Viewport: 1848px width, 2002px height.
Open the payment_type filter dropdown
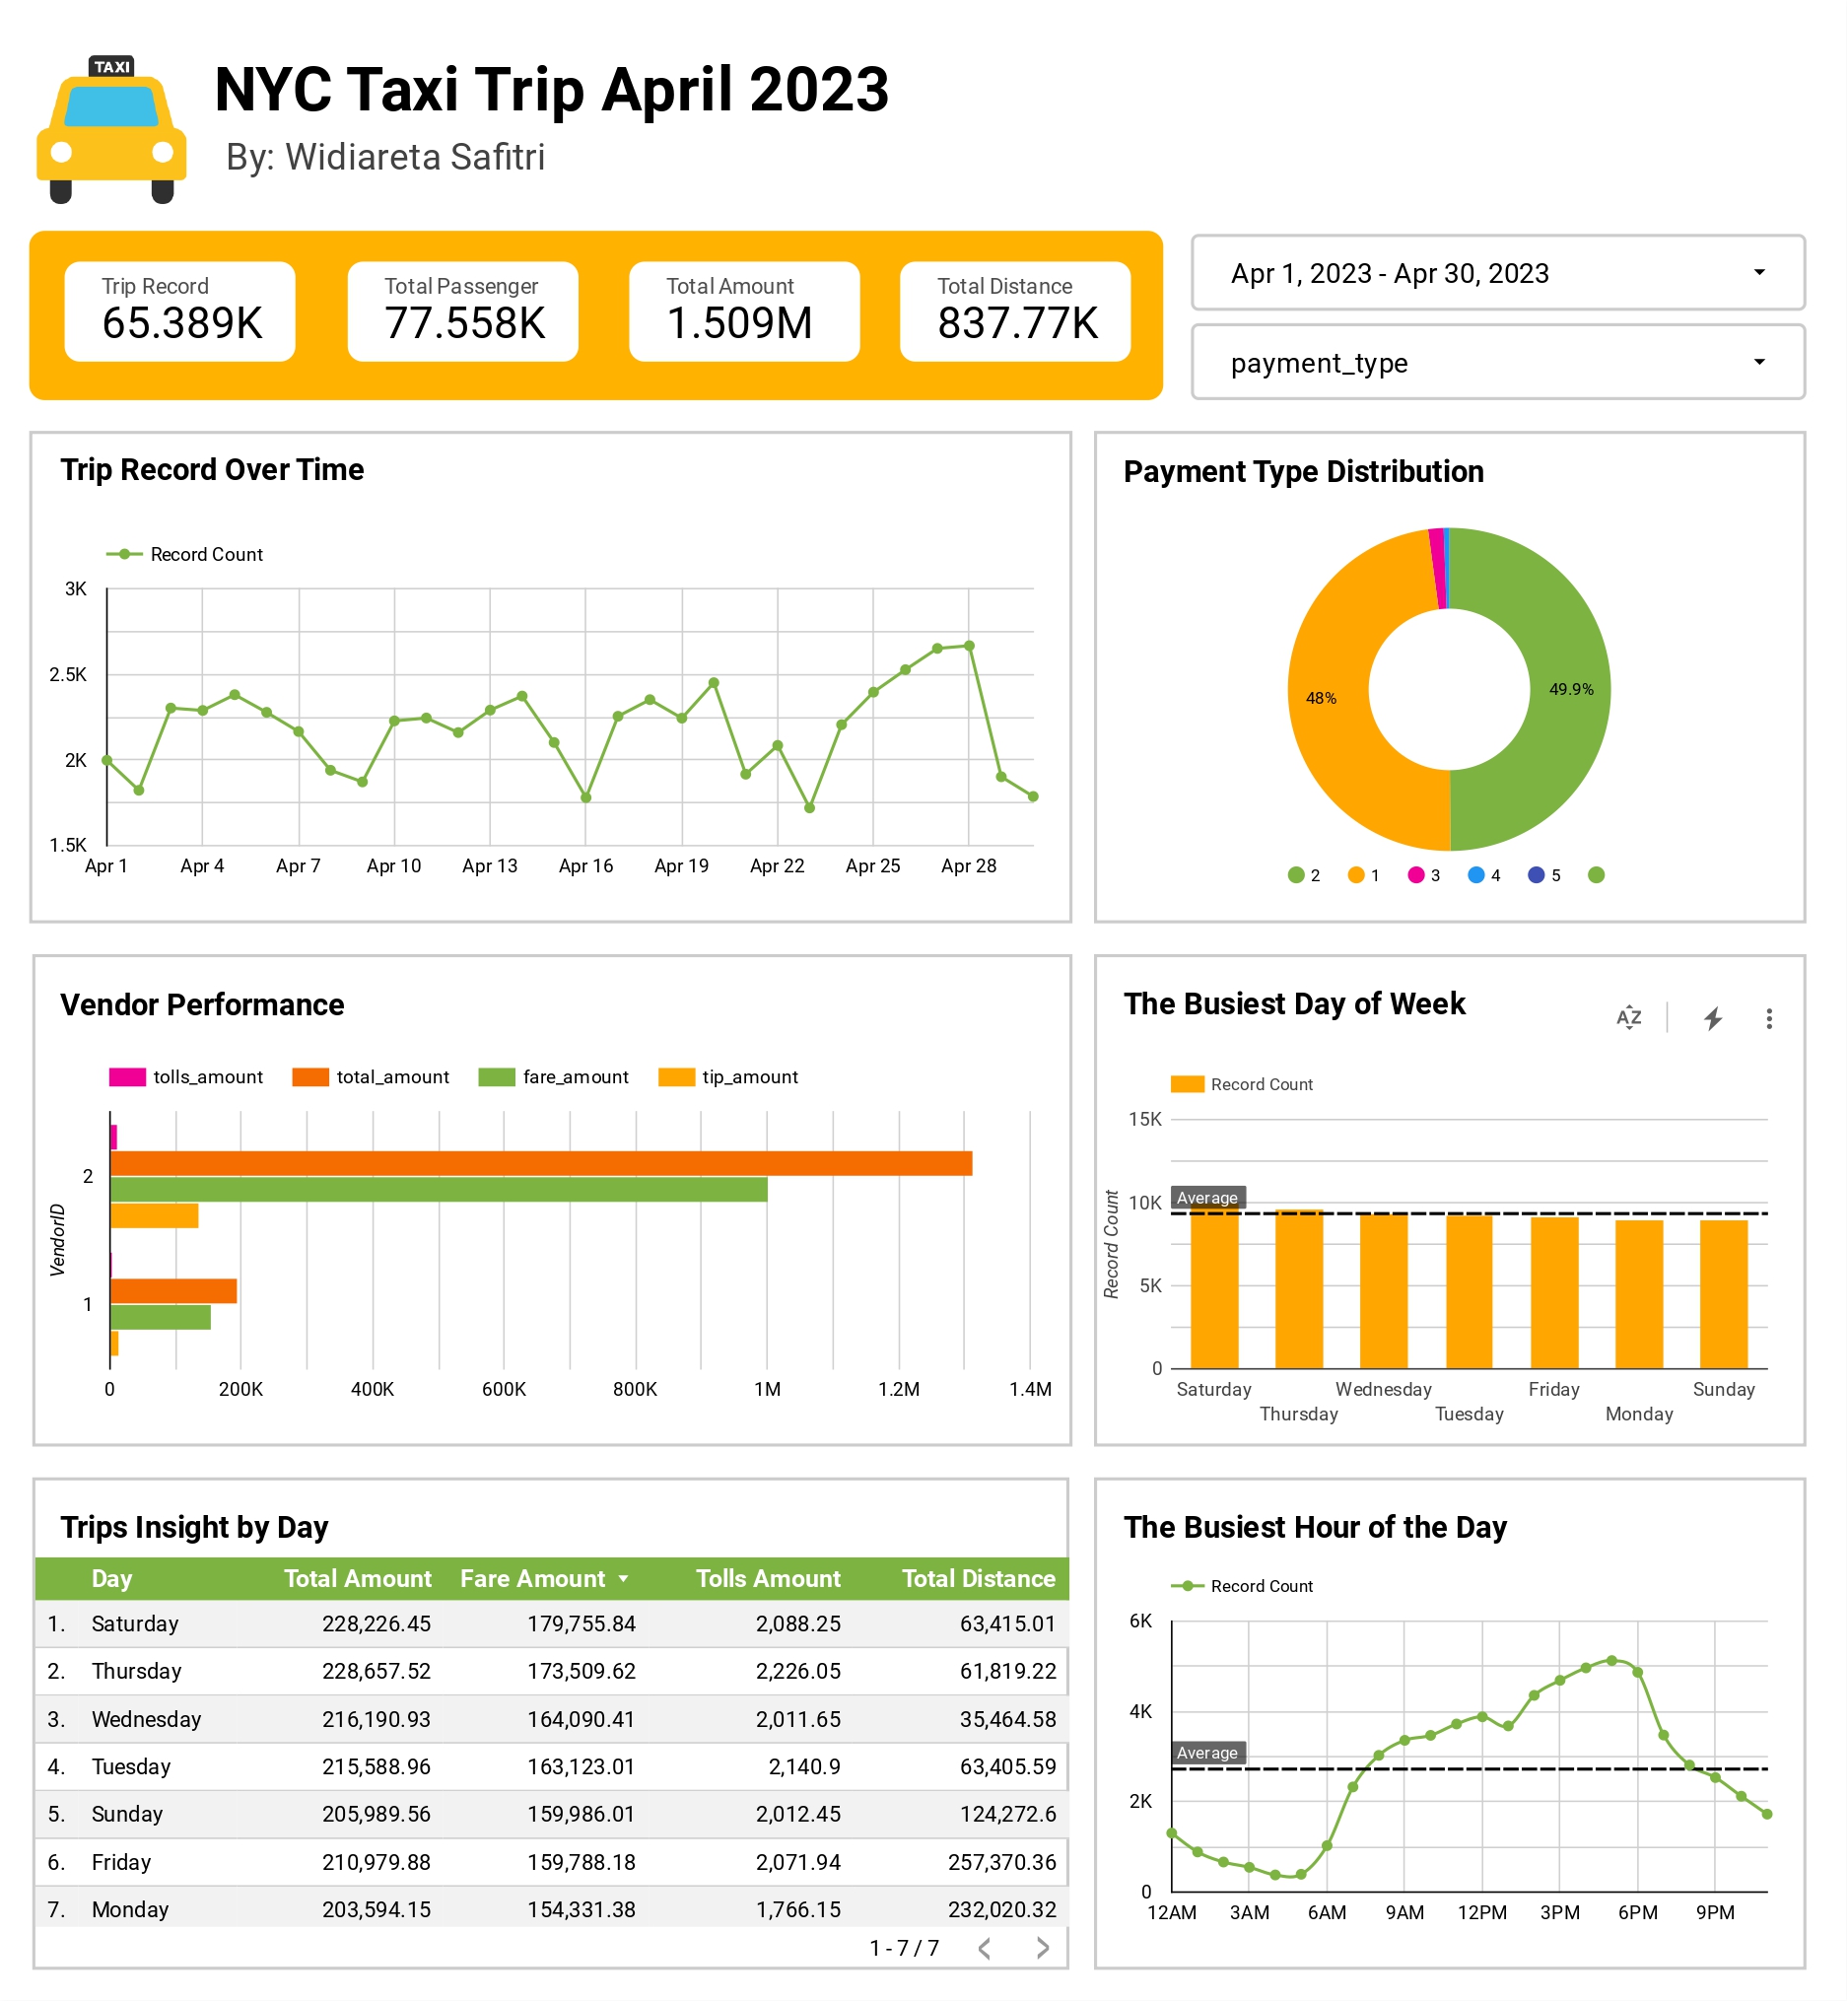point(1497,362)
